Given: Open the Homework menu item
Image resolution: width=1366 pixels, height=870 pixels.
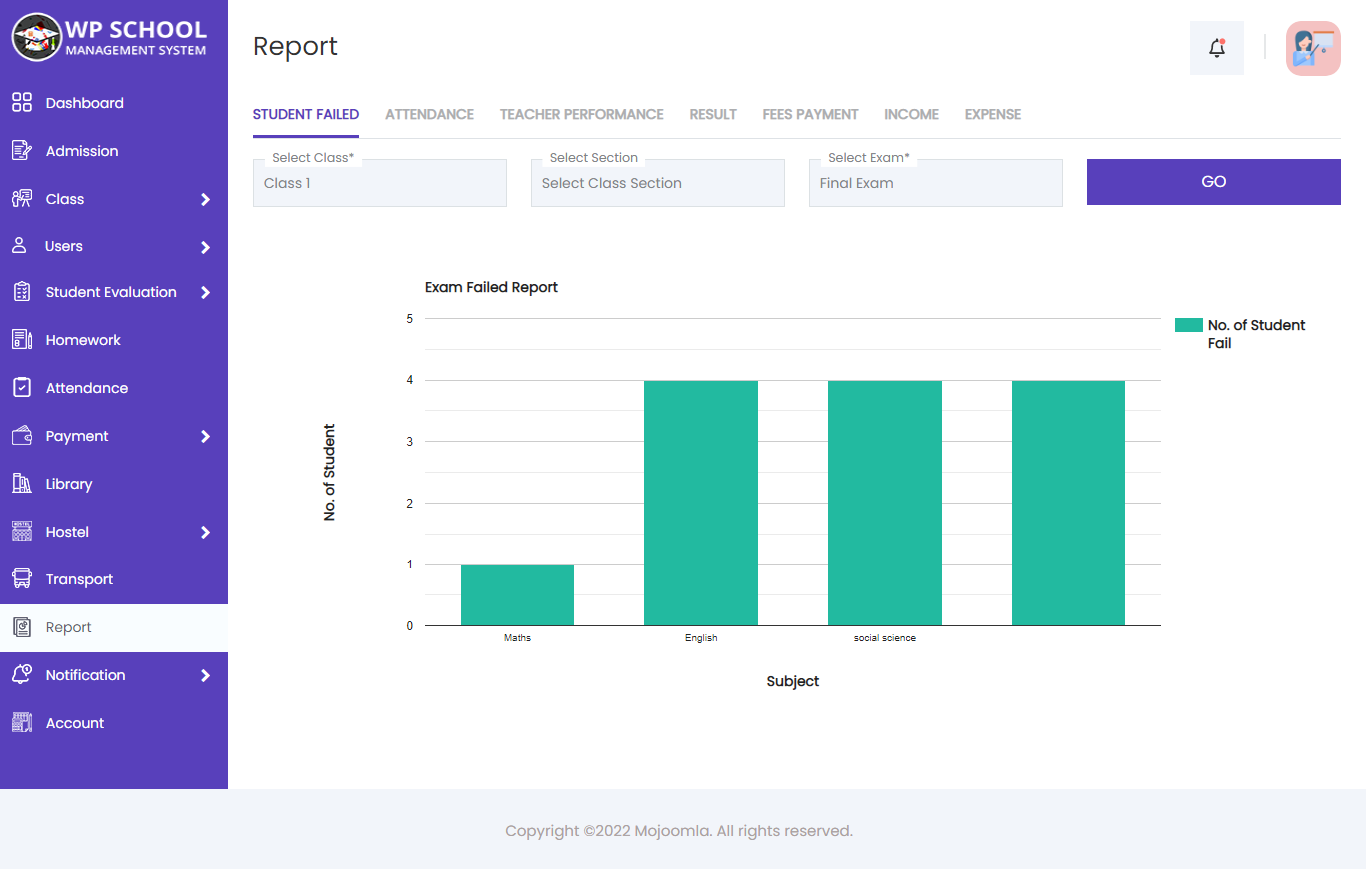Looking at the screenshot, I should pos(114,340).
